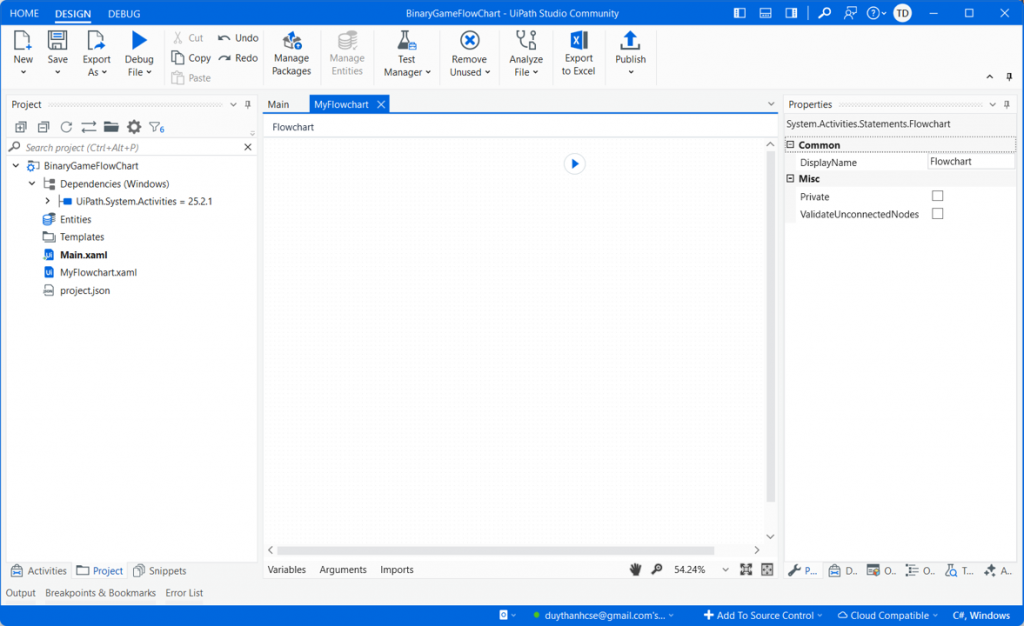Image resolution: width=1024 pixels, height=626 pixels.
Task: Open the Snippets panel tab
Action: (x=160, y=571)
